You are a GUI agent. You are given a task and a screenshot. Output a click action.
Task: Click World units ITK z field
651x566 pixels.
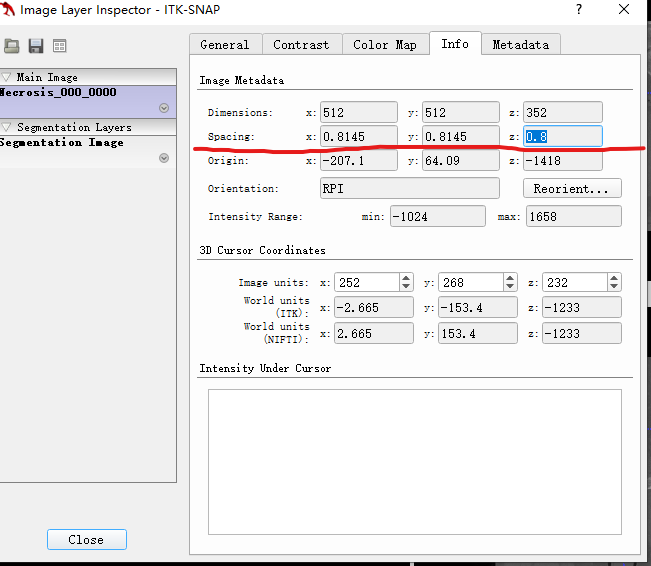[582, 308]
